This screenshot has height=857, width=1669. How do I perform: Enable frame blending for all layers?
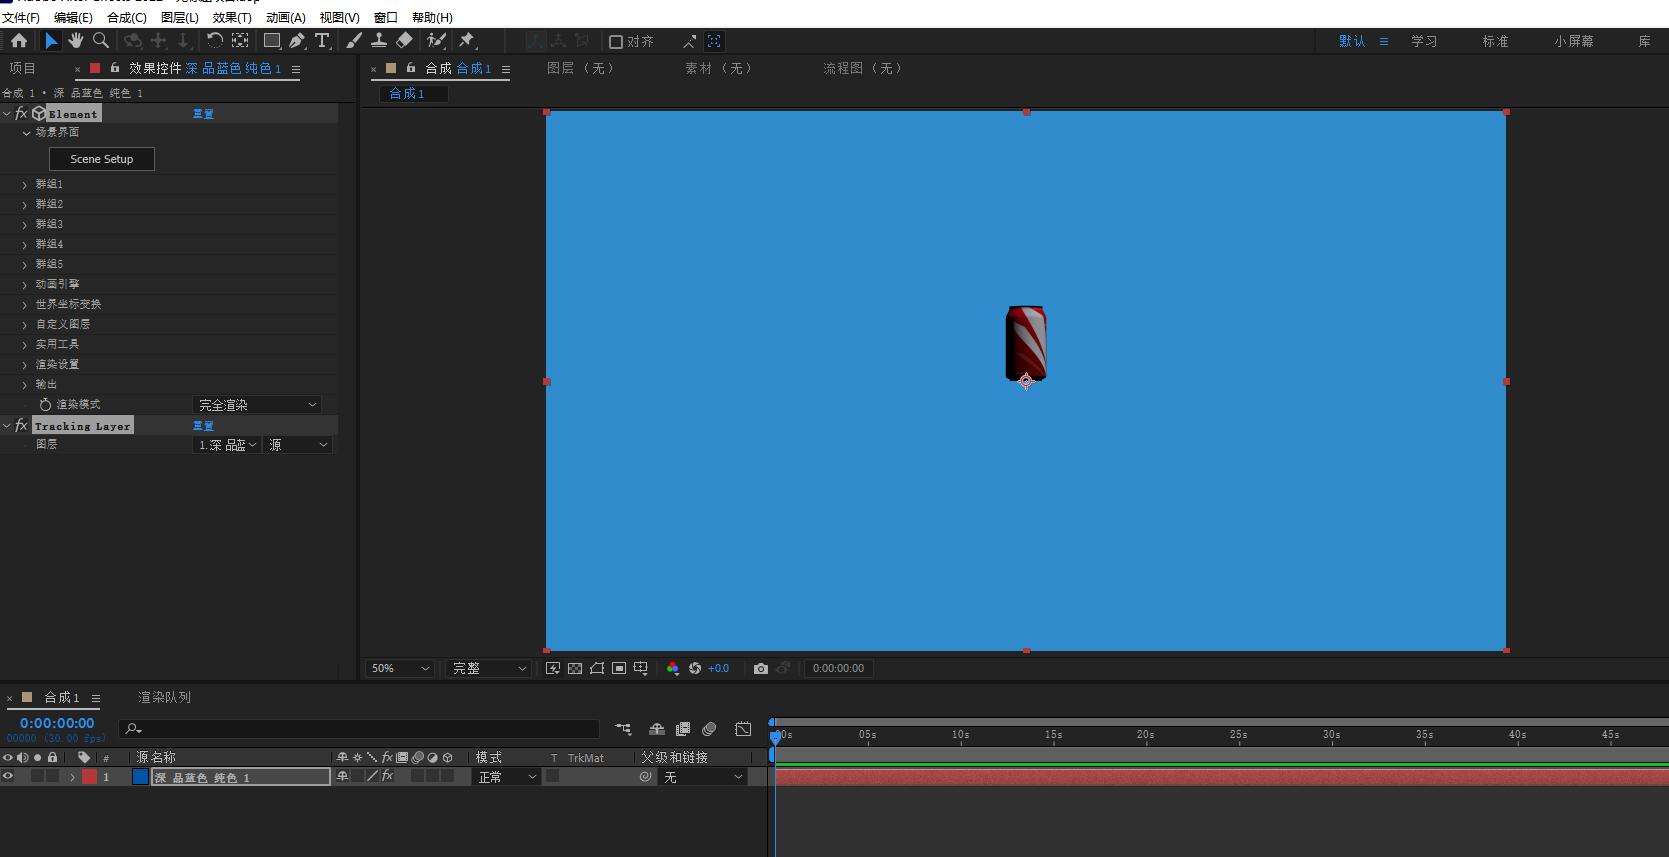[x=683, y=729]
